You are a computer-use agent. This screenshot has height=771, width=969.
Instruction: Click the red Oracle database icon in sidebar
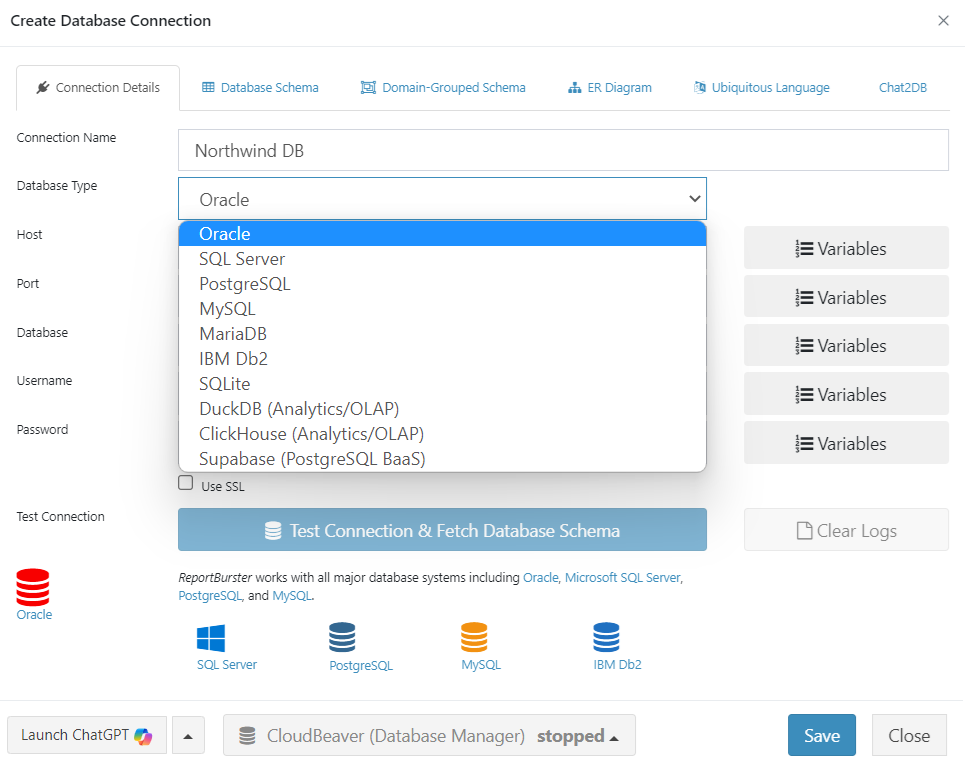[33, 586]
